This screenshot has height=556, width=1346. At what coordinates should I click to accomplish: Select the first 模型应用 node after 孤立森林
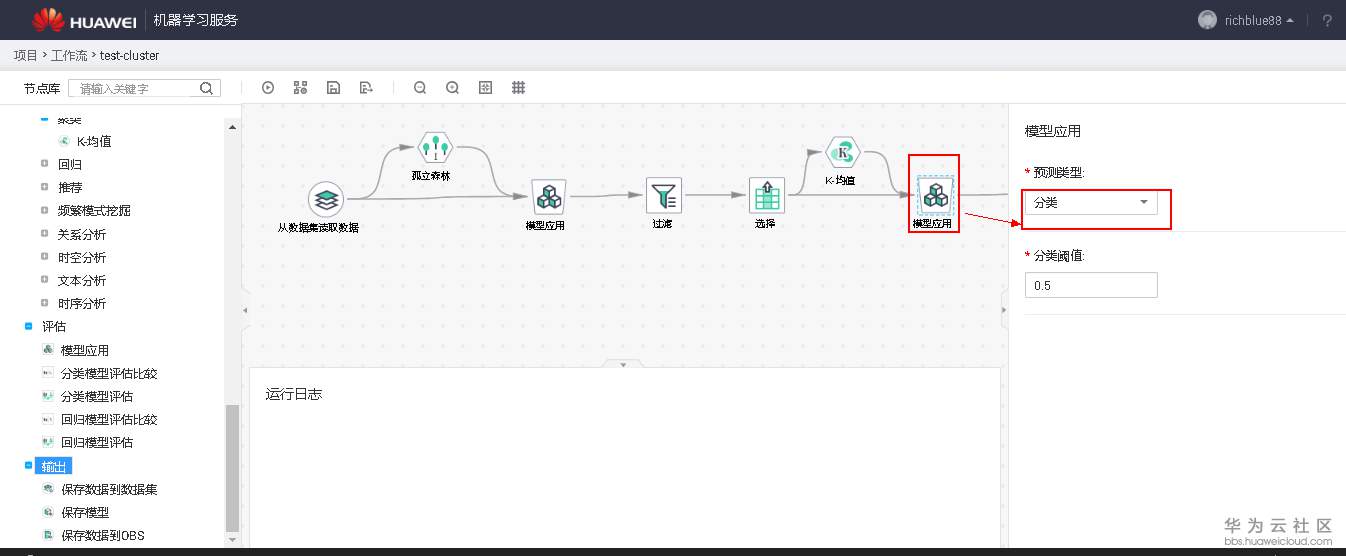click(548, 197)
